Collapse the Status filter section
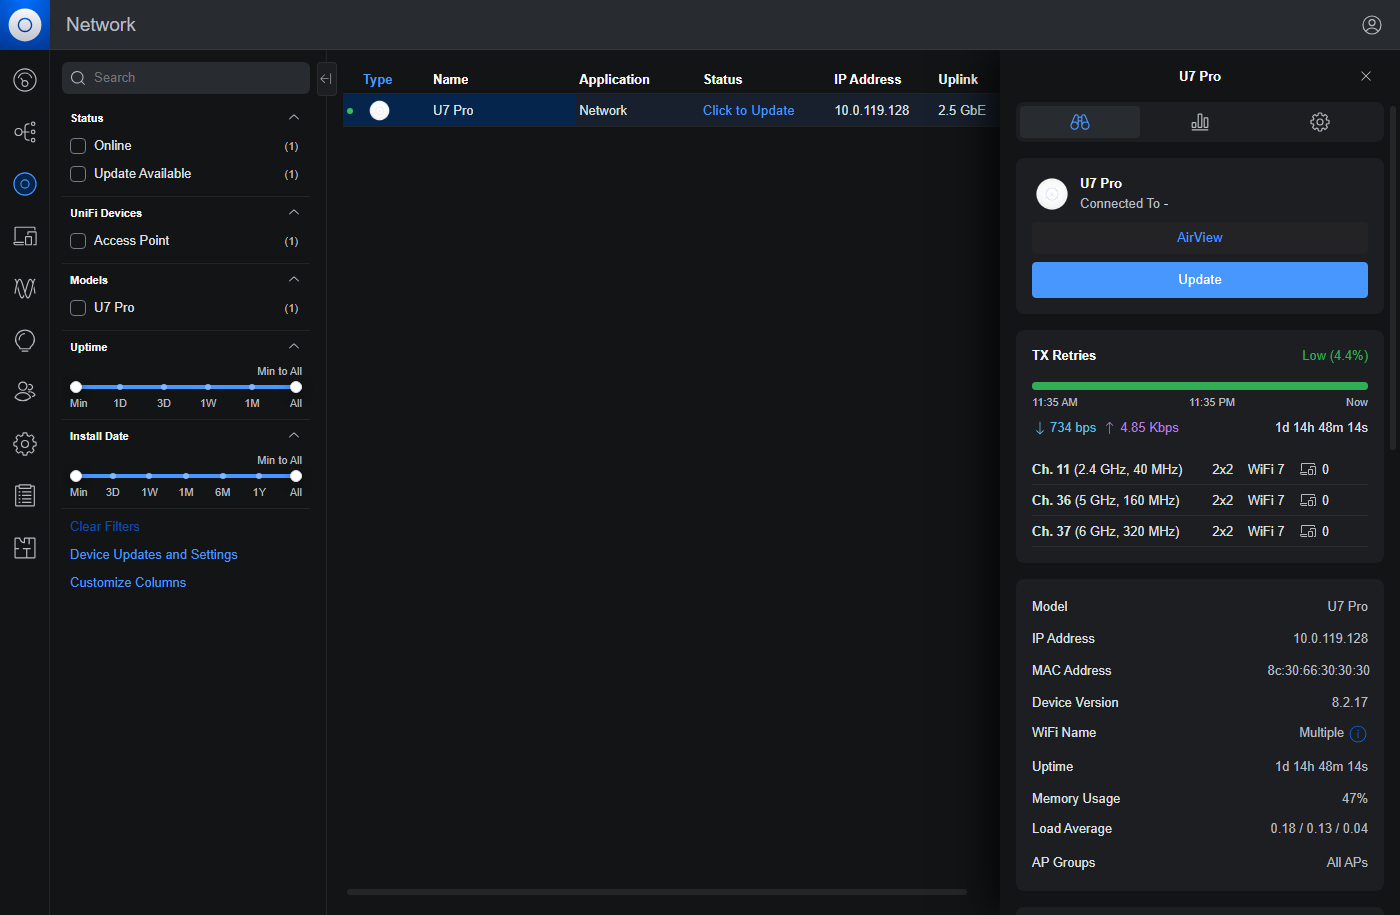Viewport: 1400px width, 915px height. coord(294,118)
